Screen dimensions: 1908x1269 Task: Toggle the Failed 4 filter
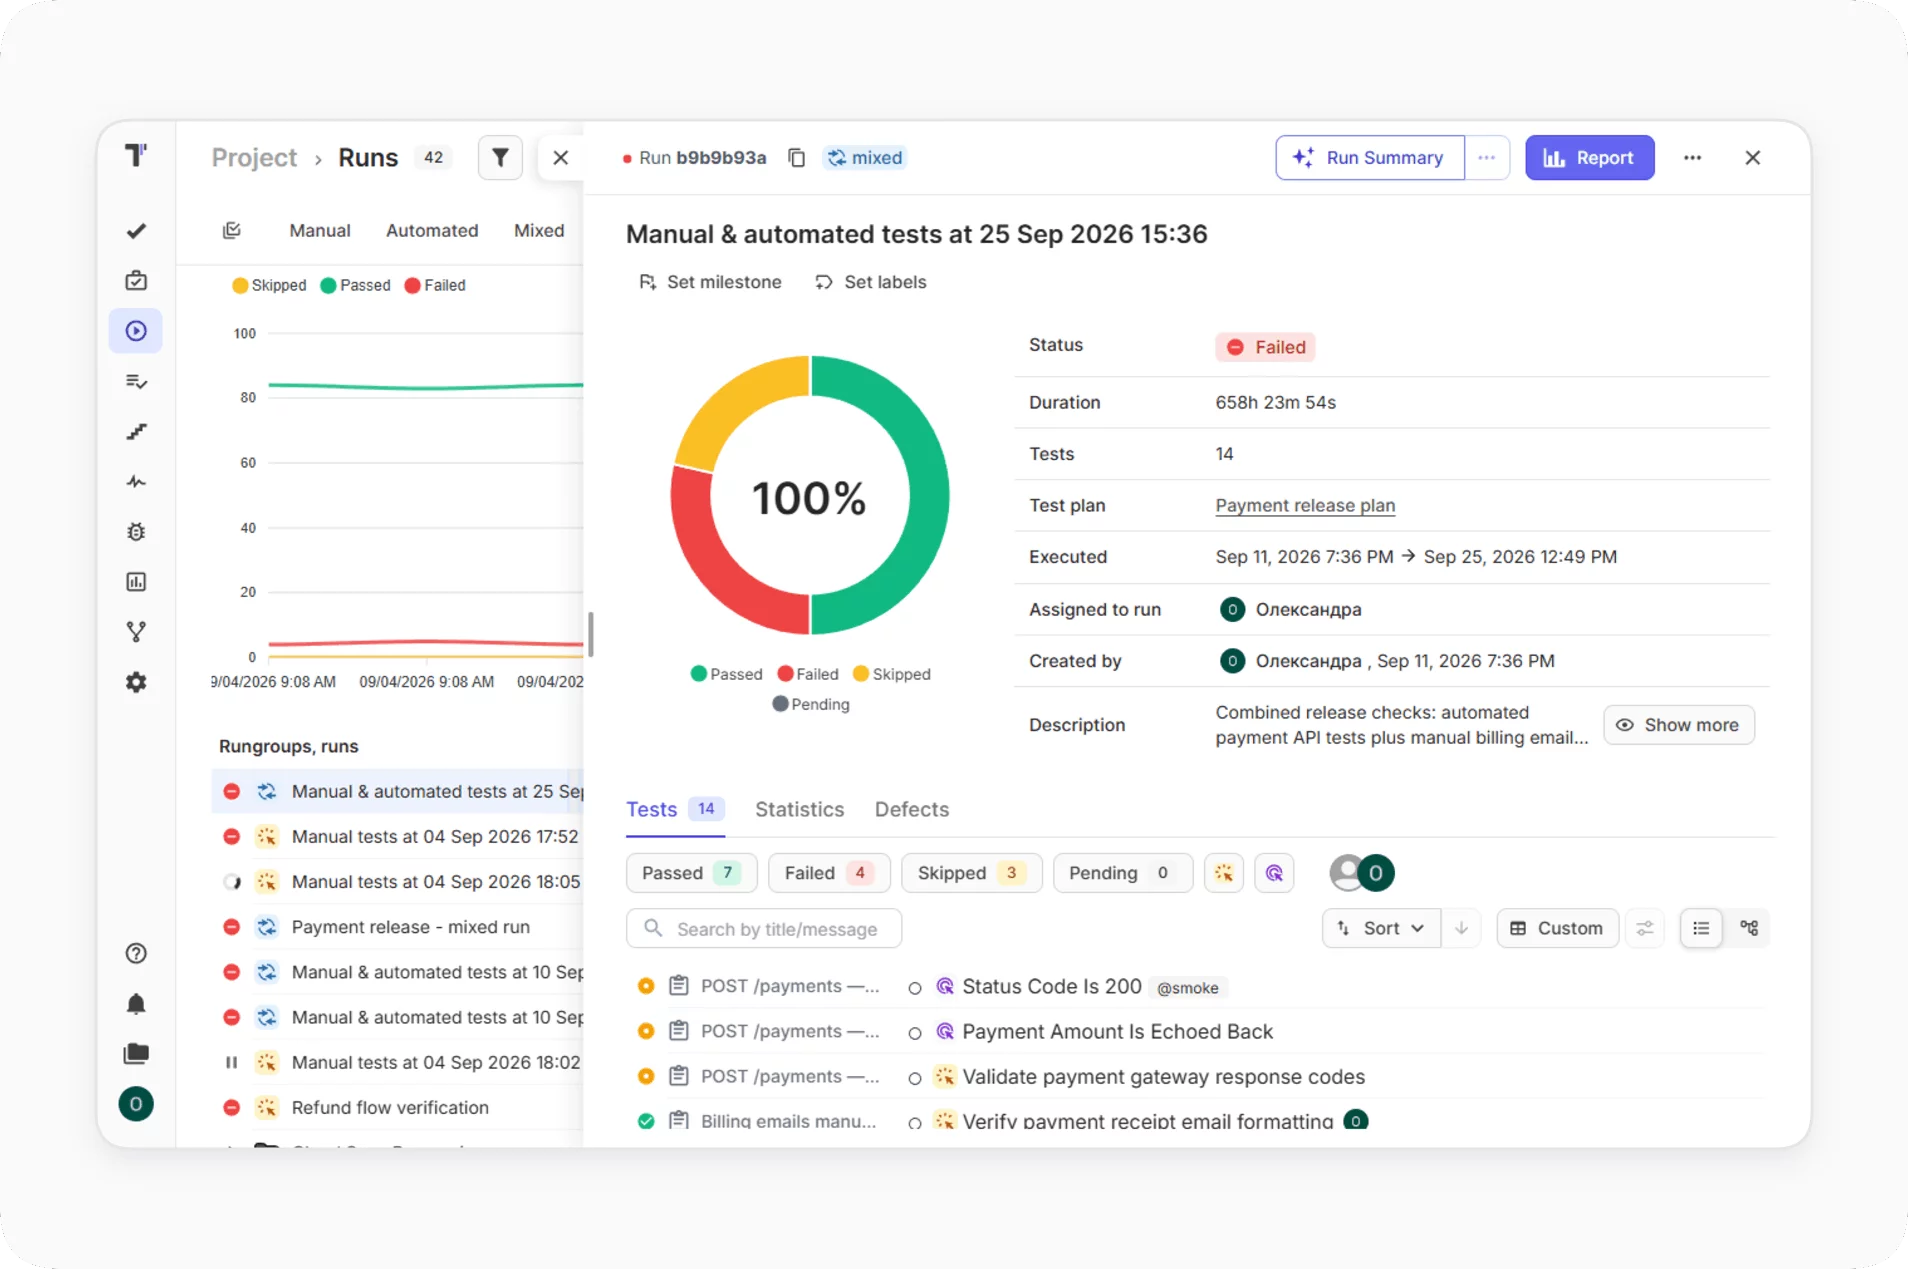(x=829, y=873)
